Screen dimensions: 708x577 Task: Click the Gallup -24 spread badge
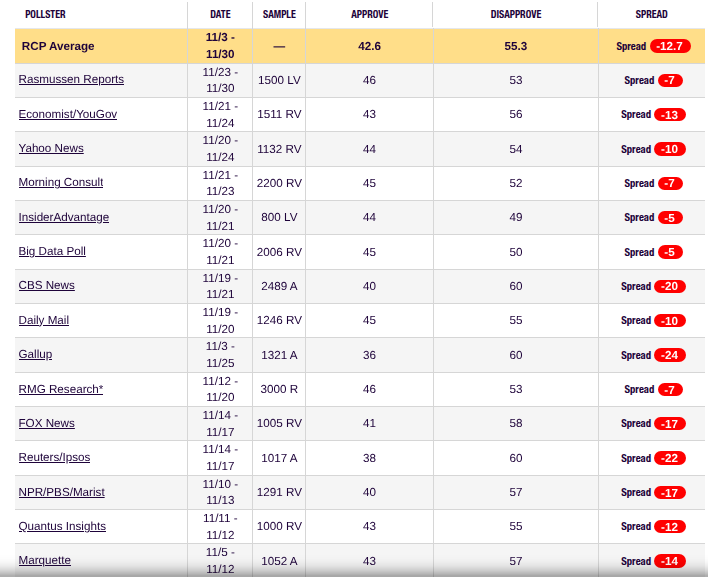click(x=669, y=355)
